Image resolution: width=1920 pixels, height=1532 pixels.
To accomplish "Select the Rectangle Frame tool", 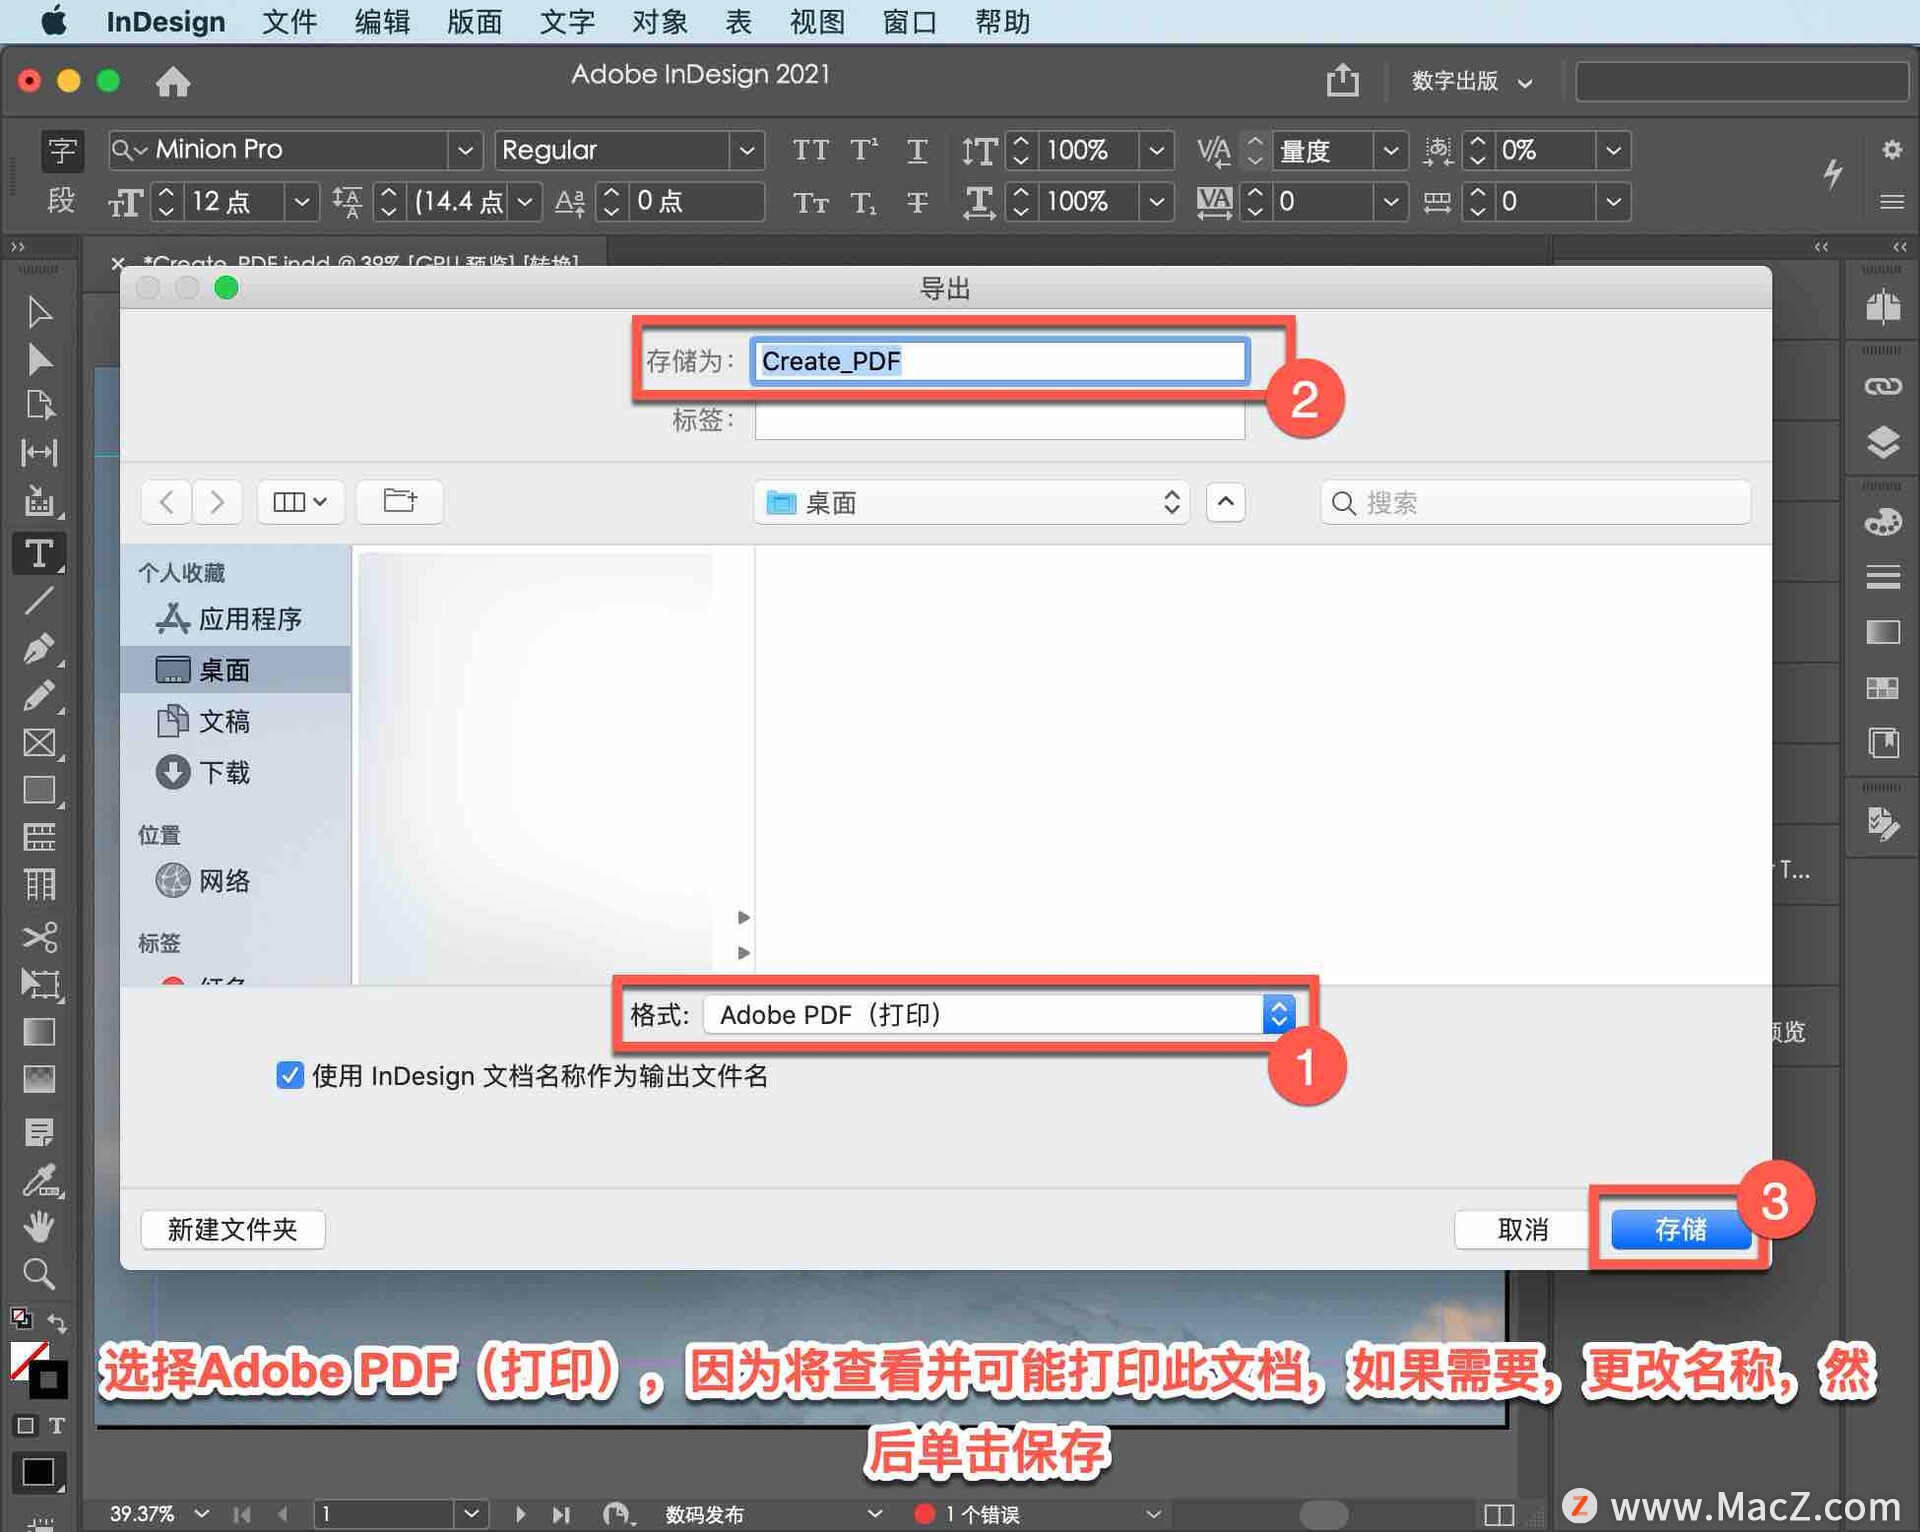I will click(39, 743).
